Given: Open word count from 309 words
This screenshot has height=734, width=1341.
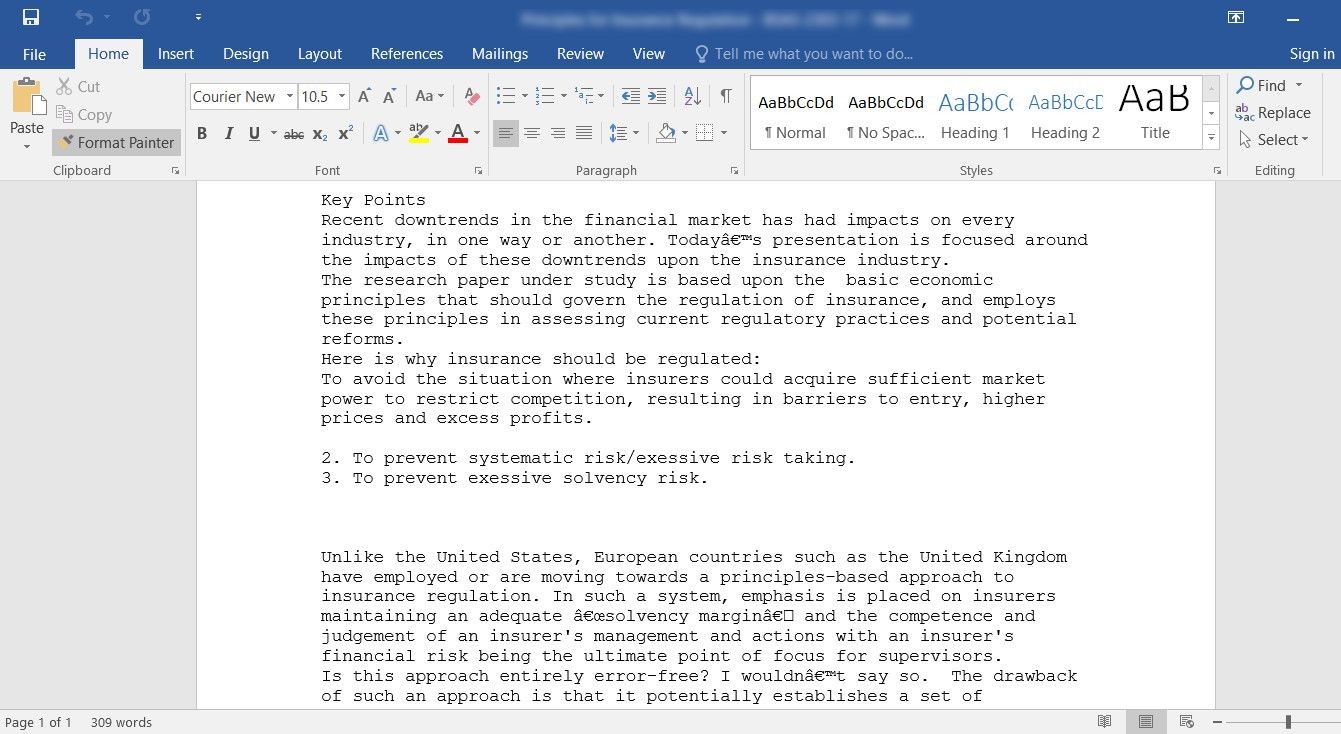Looking at the screenshot, I should click(x=121, y=722).
